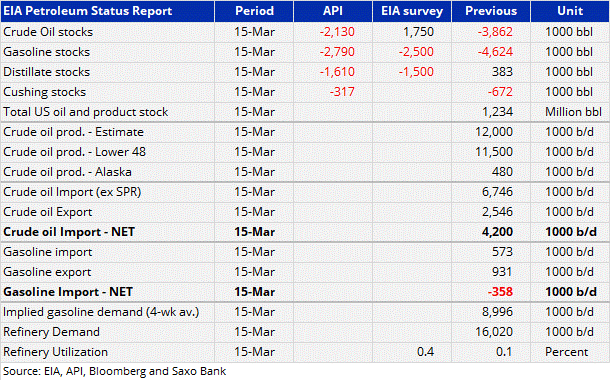This screenshot has height=380, width=611.
Task: Click the 'Unit' column header
Action: (x=570, y=11)
